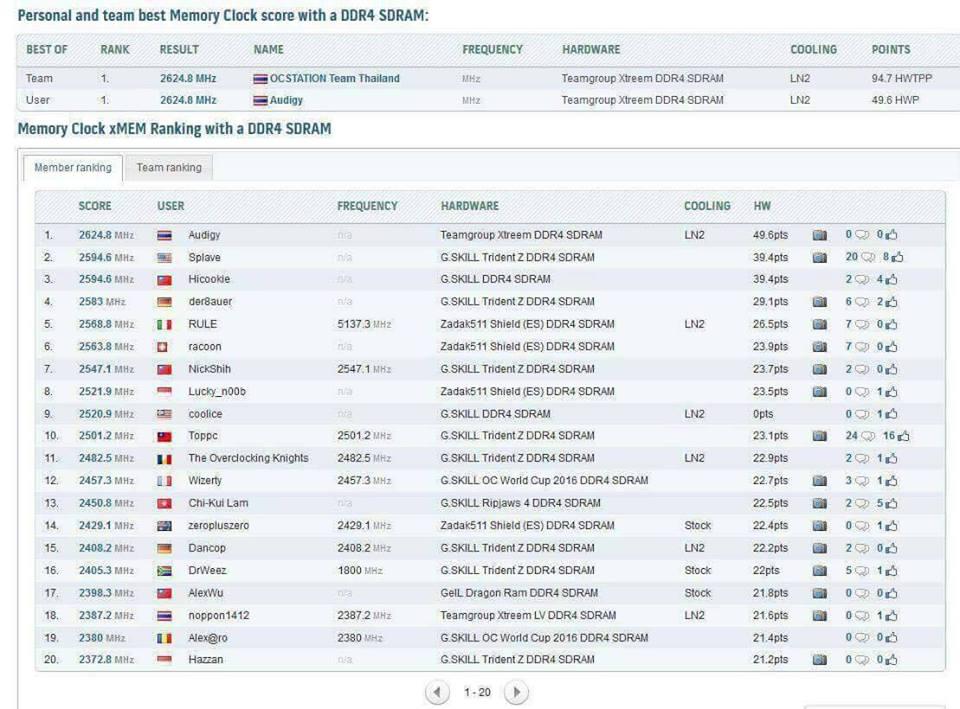Click the thumbs-up icon in Toppc's row
This screenshot has height=709, width=960.
pyautogui.click(x=902, y=436)
